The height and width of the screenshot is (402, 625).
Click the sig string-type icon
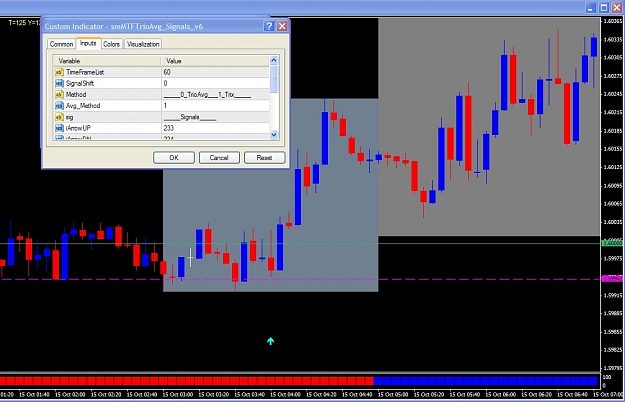click(59, 117)
